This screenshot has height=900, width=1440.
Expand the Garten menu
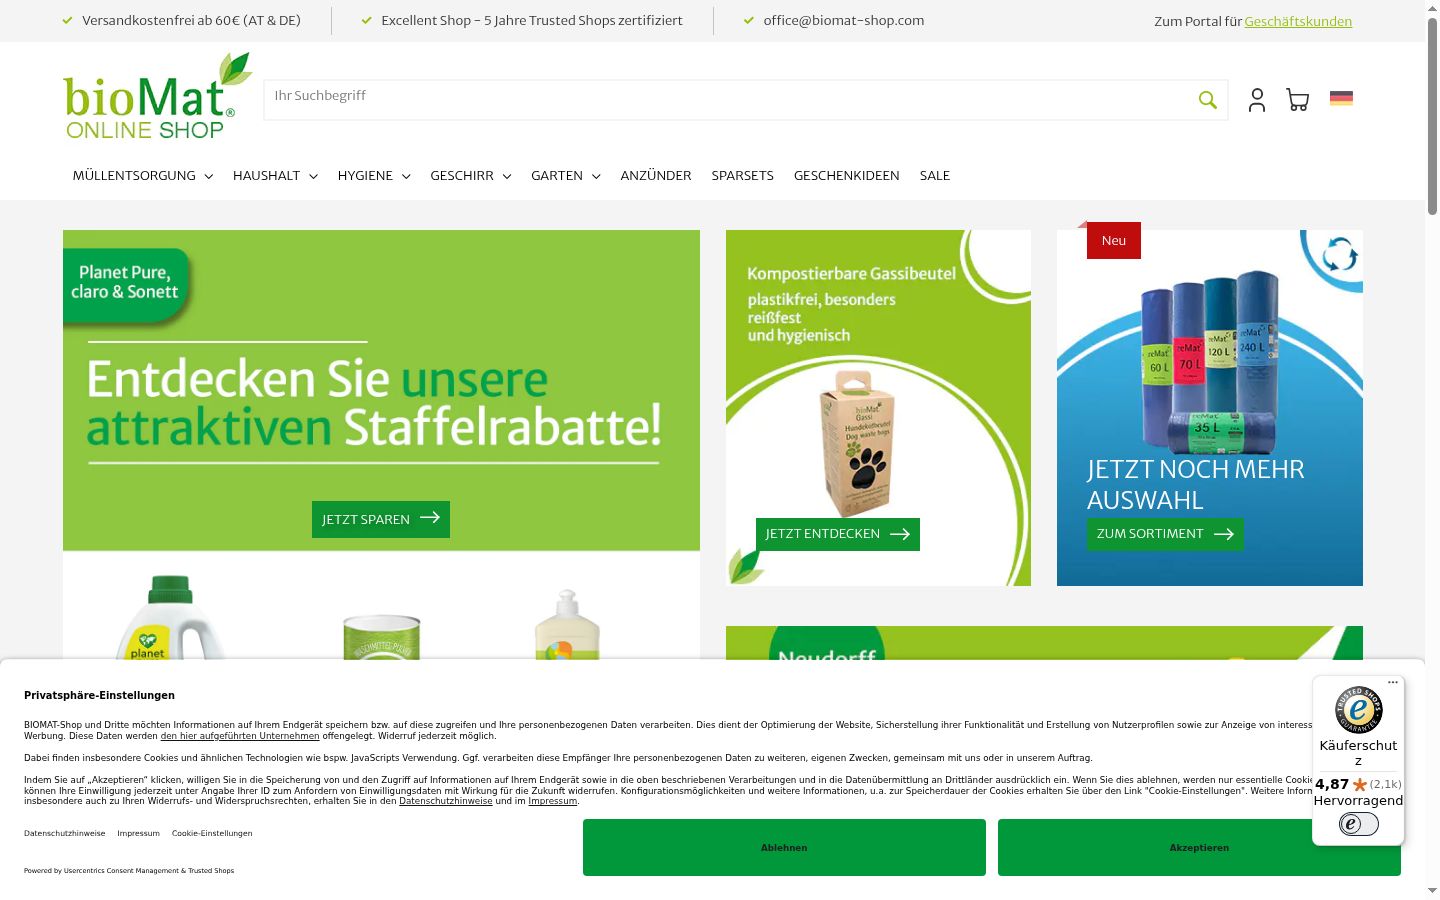pos(566,176)
